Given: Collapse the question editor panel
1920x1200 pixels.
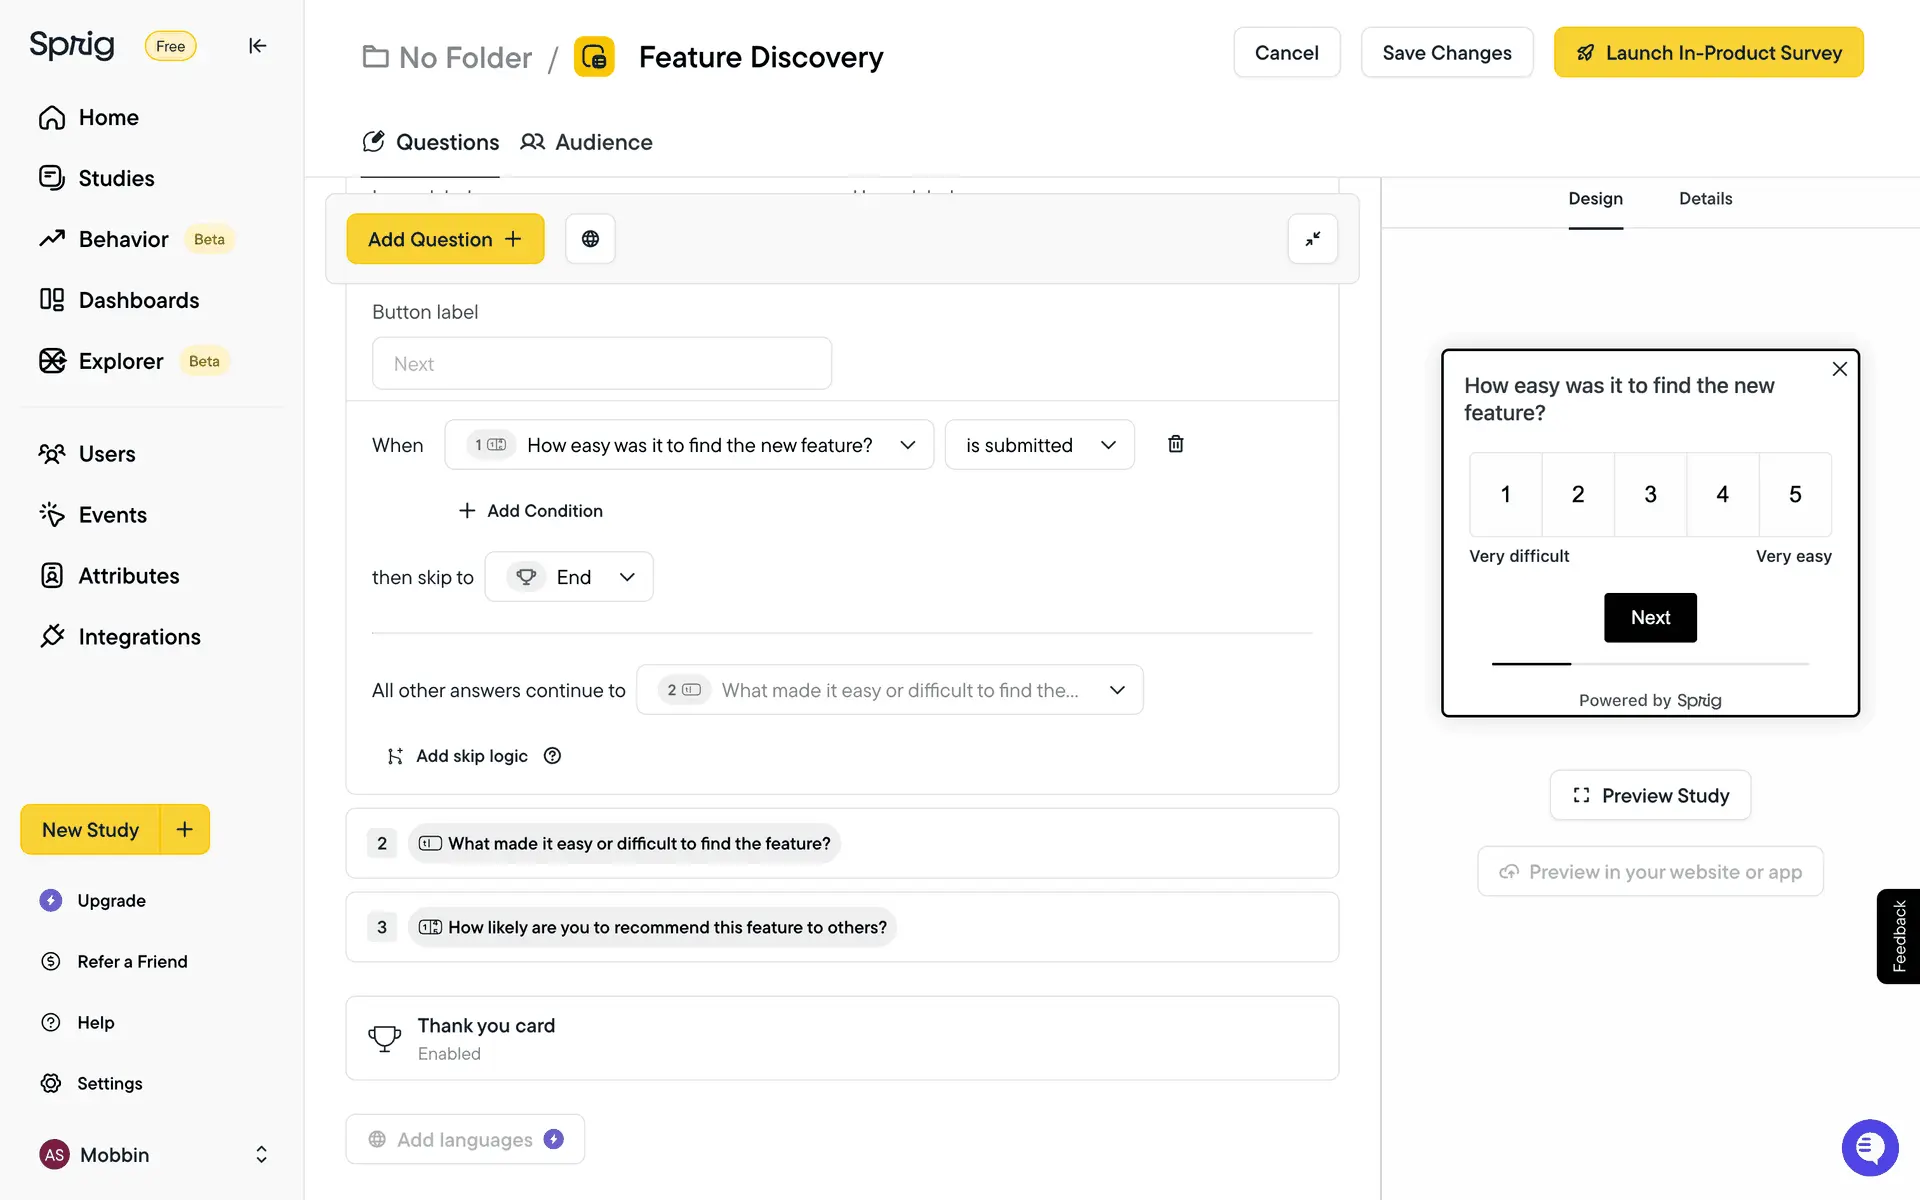Looking at the screenshot, I should tap(1312, 239).
